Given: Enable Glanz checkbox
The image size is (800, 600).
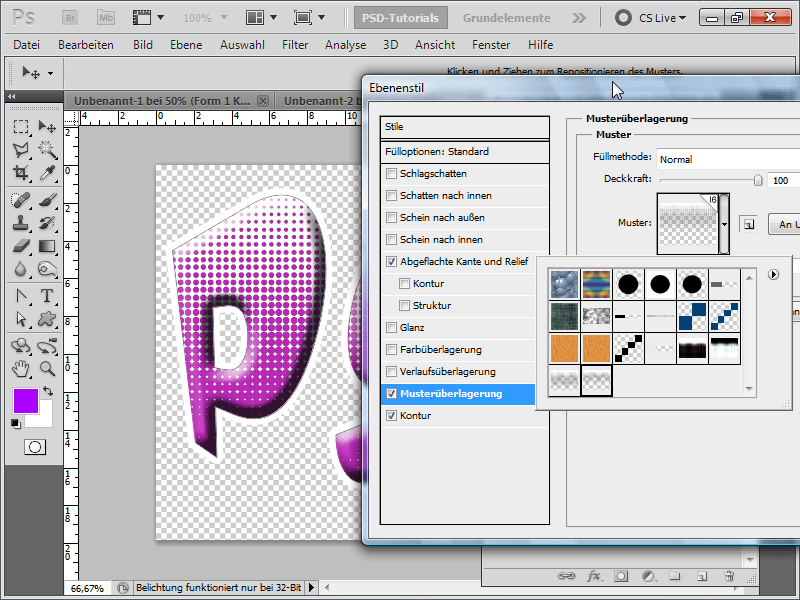Looking at the screenshot, I should [x=391, y=327].
